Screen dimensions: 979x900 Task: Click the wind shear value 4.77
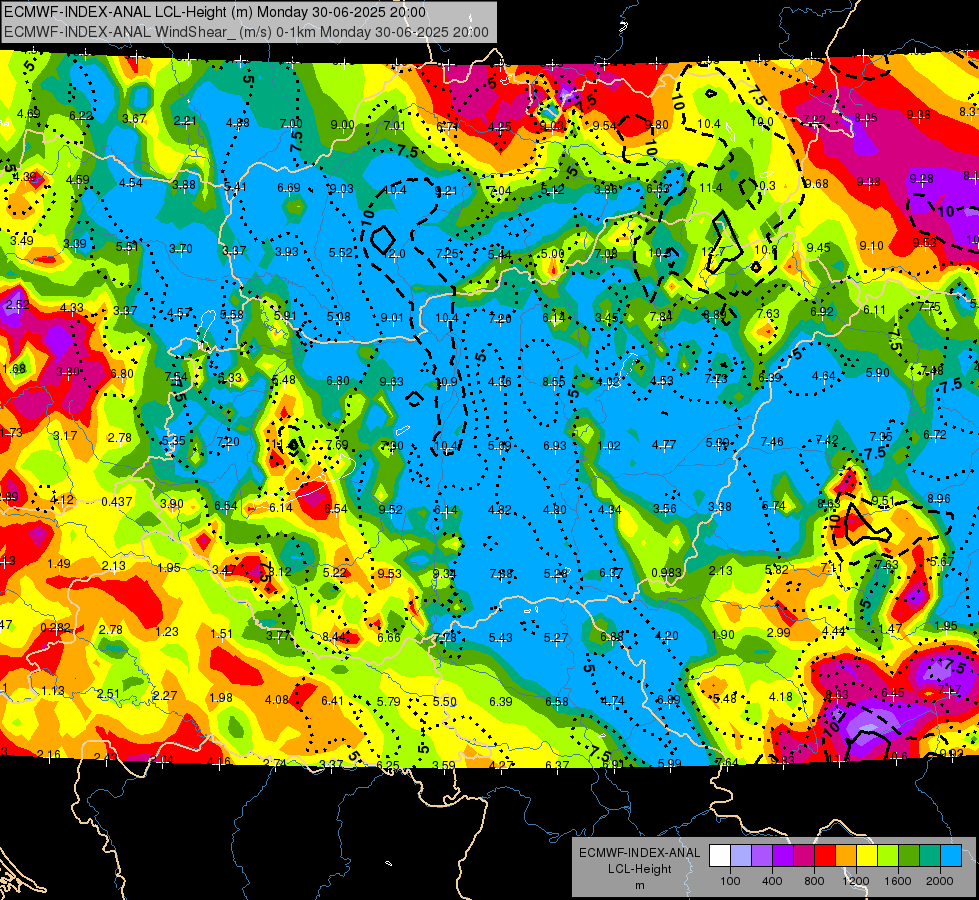(664, 445)
